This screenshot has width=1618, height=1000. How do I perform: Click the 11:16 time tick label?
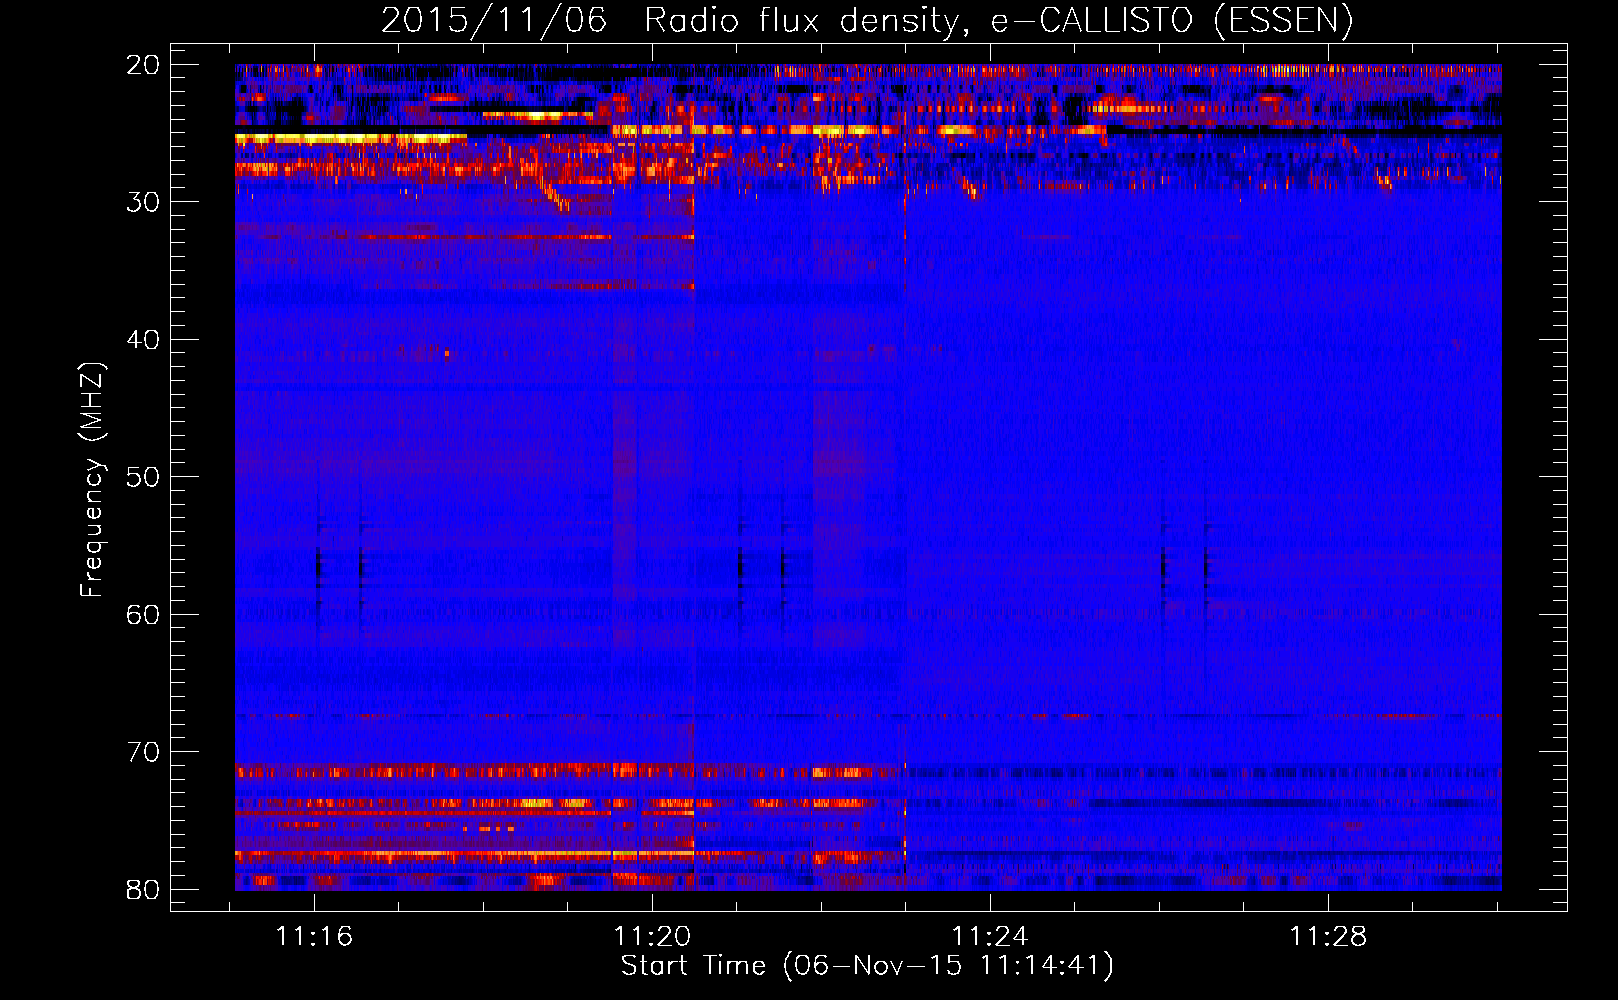315,937
